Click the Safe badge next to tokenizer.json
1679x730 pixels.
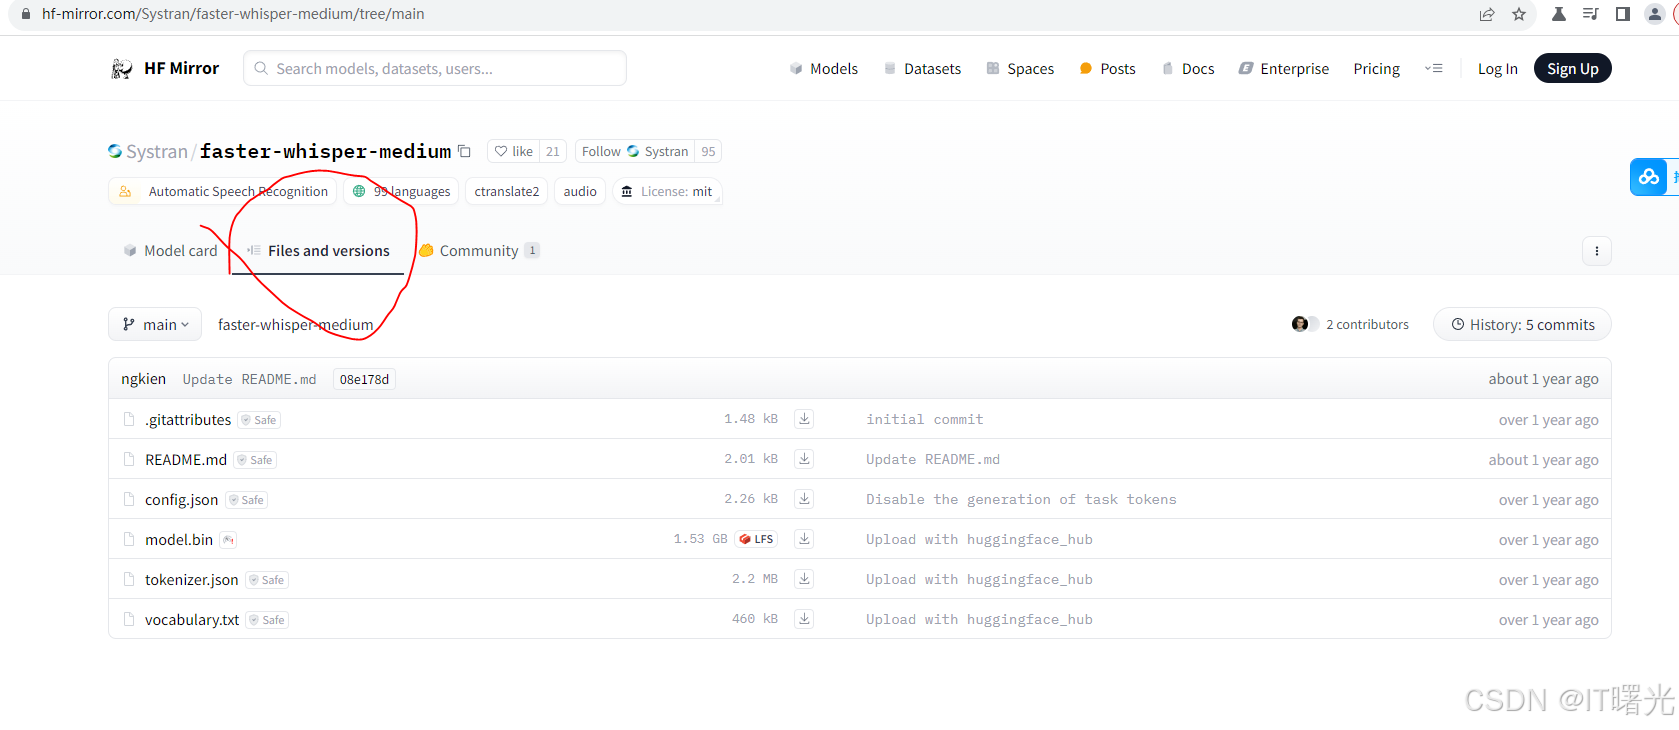pyautogui.click(x=267, y=580)
